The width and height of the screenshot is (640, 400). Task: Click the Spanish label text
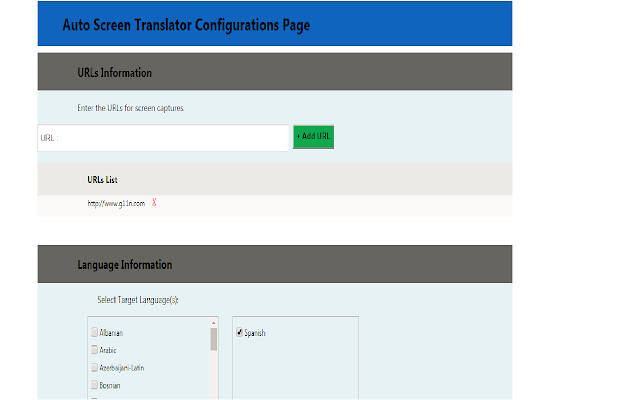pos(255,333)
